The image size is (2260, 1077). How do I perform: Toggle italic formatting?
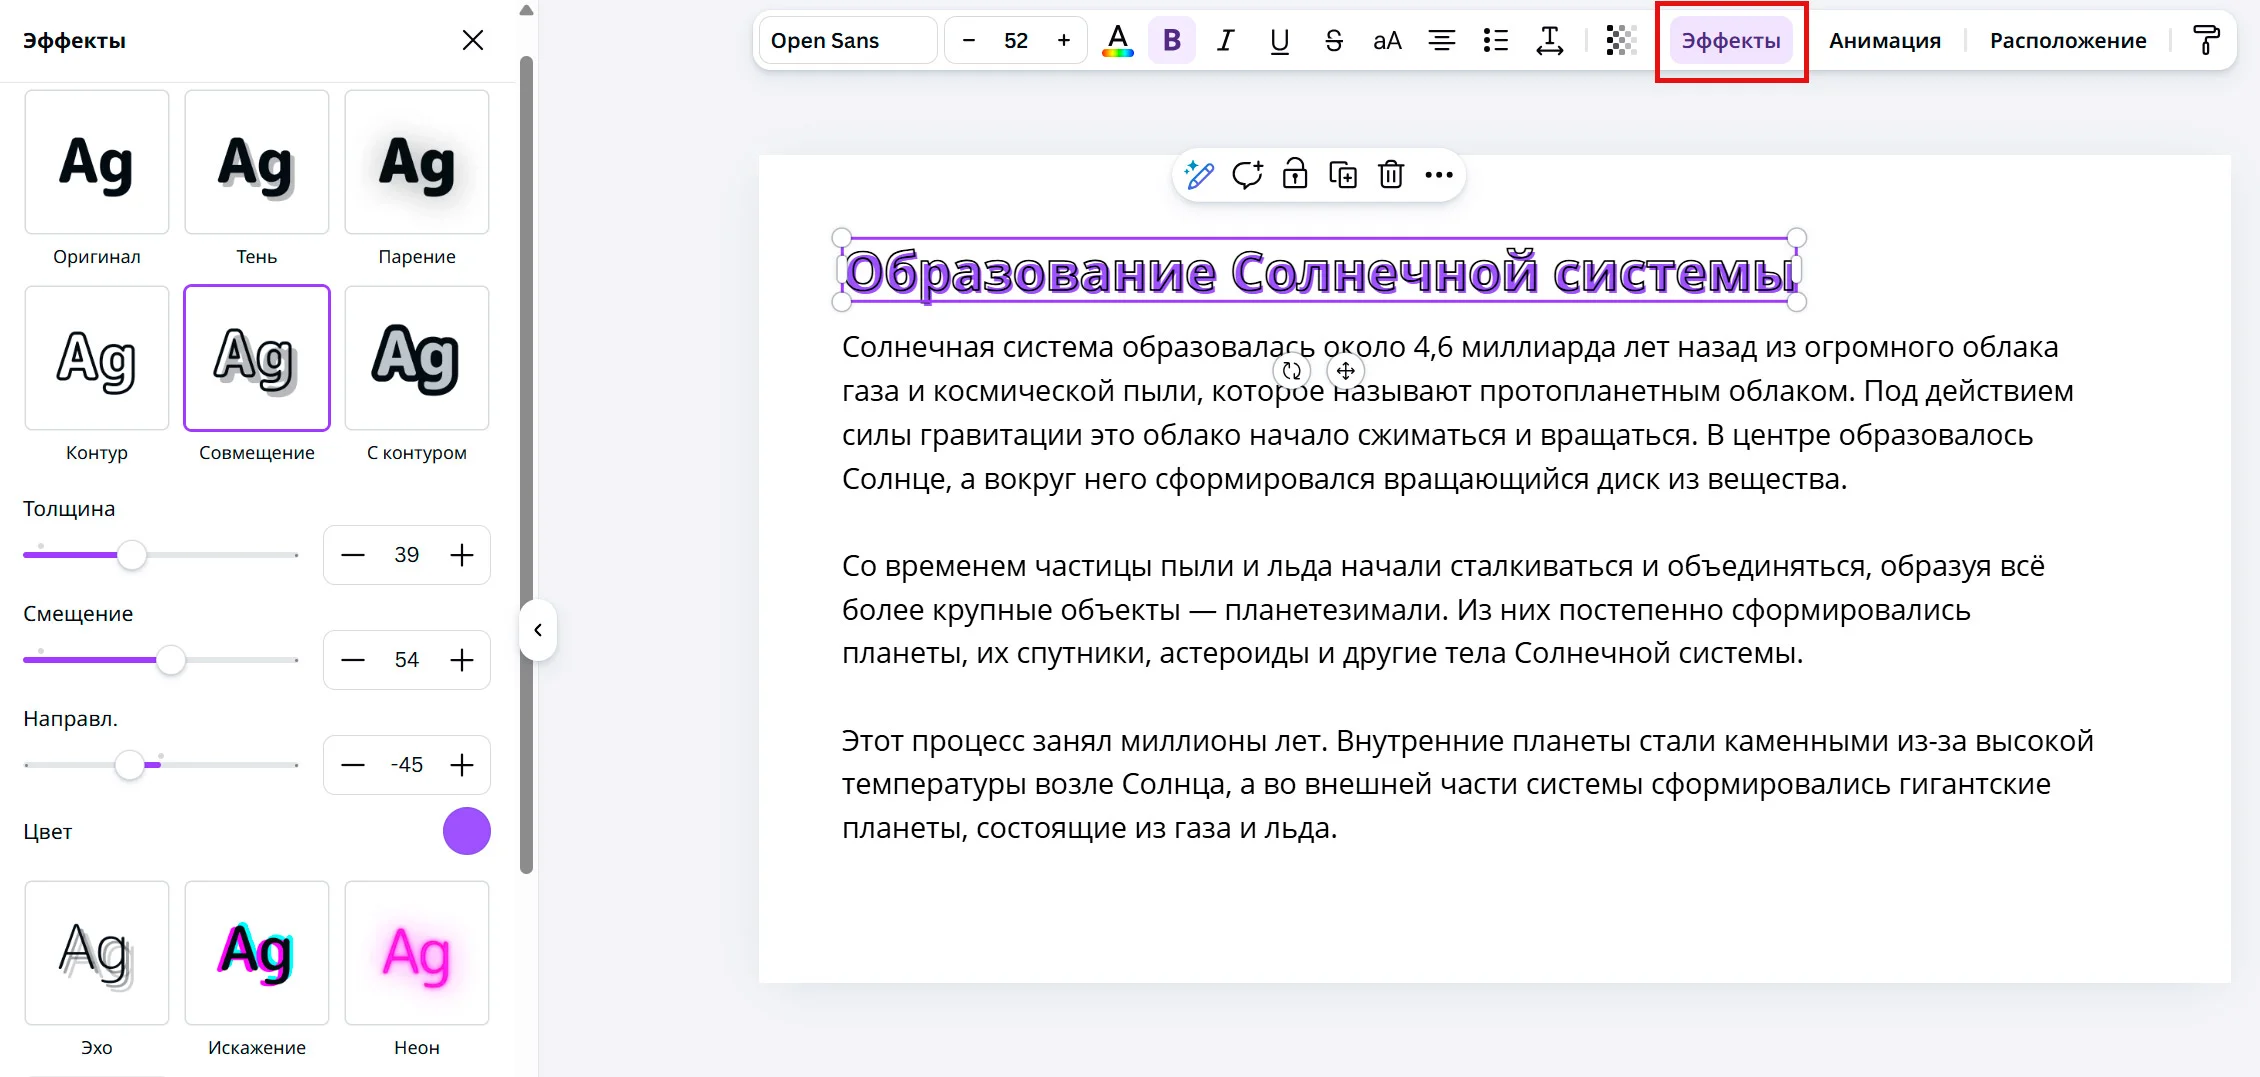coord(1225,41)
